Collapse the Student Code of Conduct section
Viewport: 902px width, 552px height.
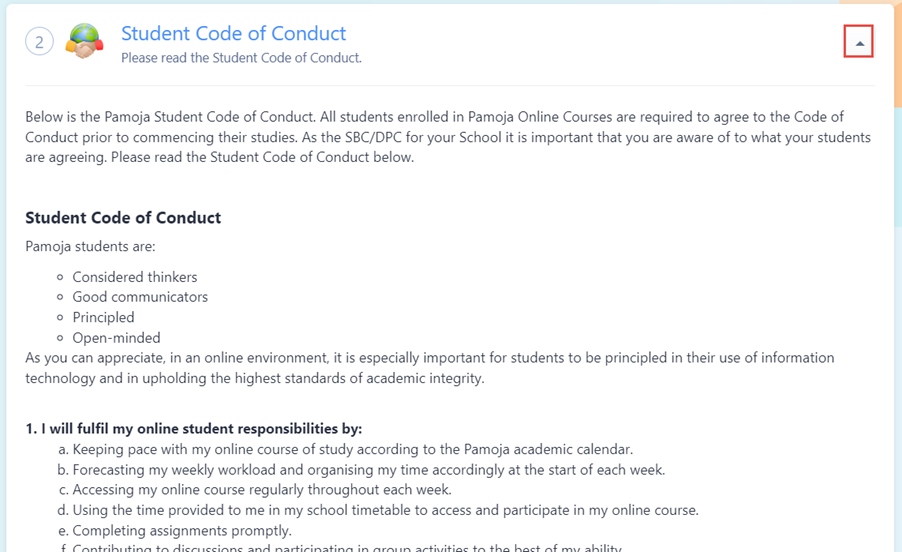[858, 42]
